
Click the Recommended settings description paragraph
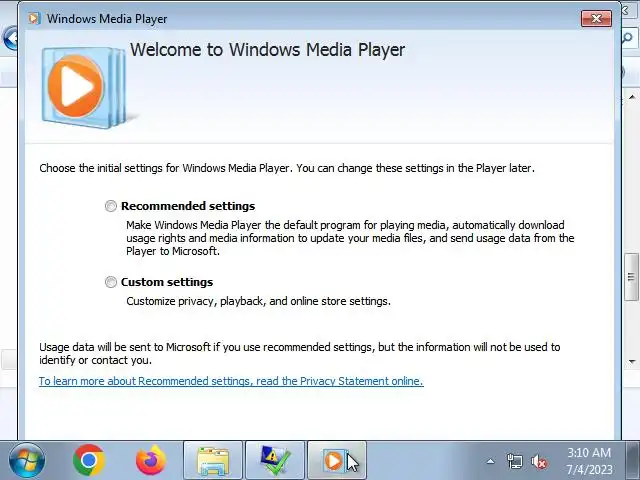[x=350, y=238]
